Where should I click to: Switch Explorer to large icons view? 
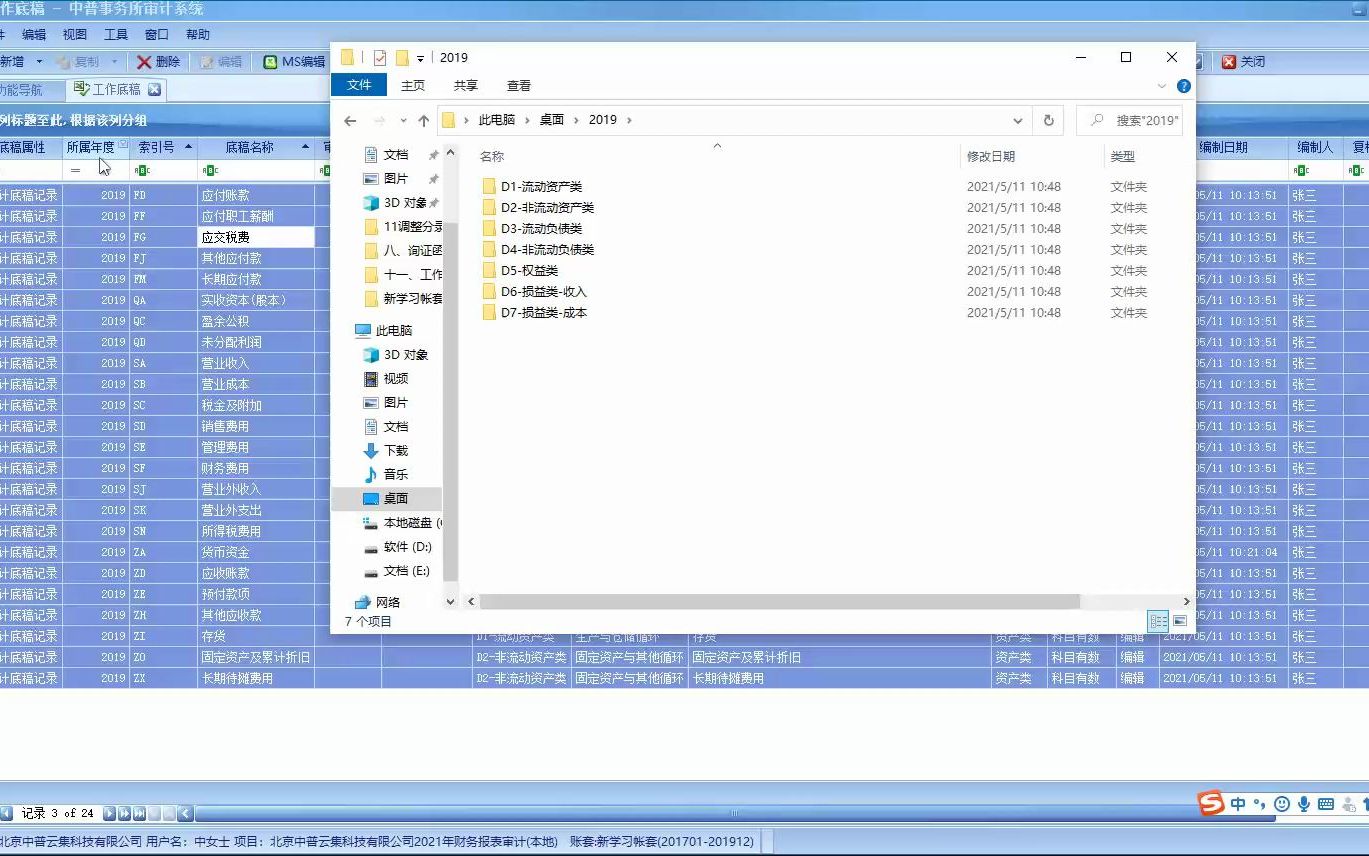(1180, 622)
